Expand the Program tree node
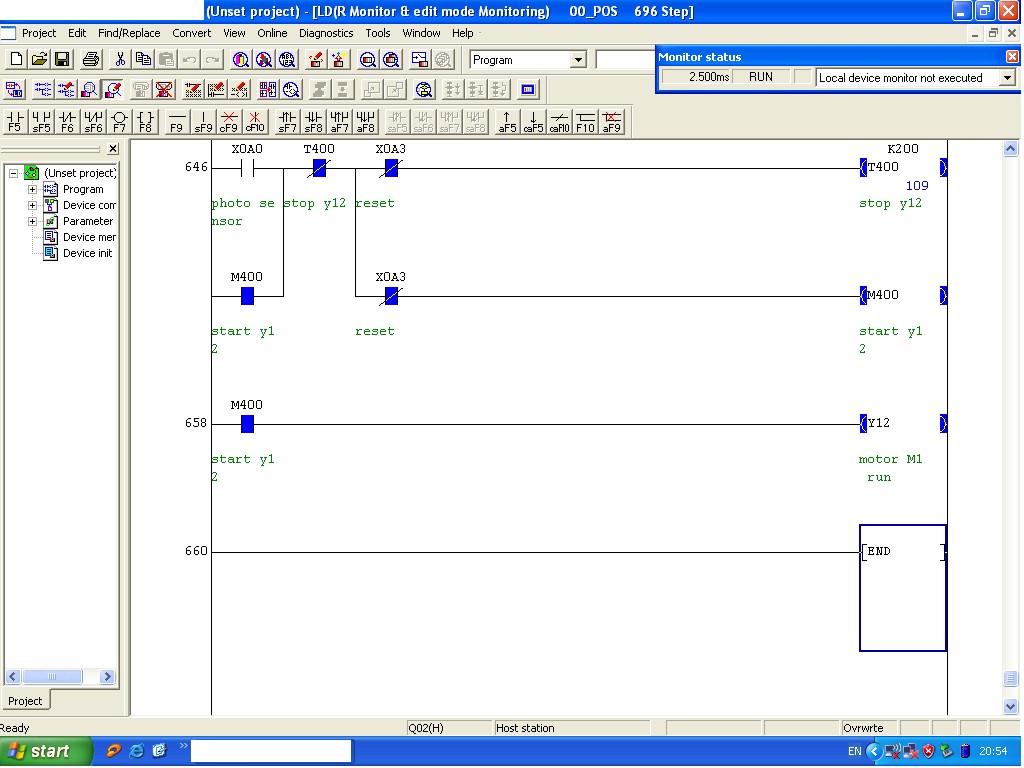The height and width of the screenshot is (768, 1024). (x=34, y=189)
